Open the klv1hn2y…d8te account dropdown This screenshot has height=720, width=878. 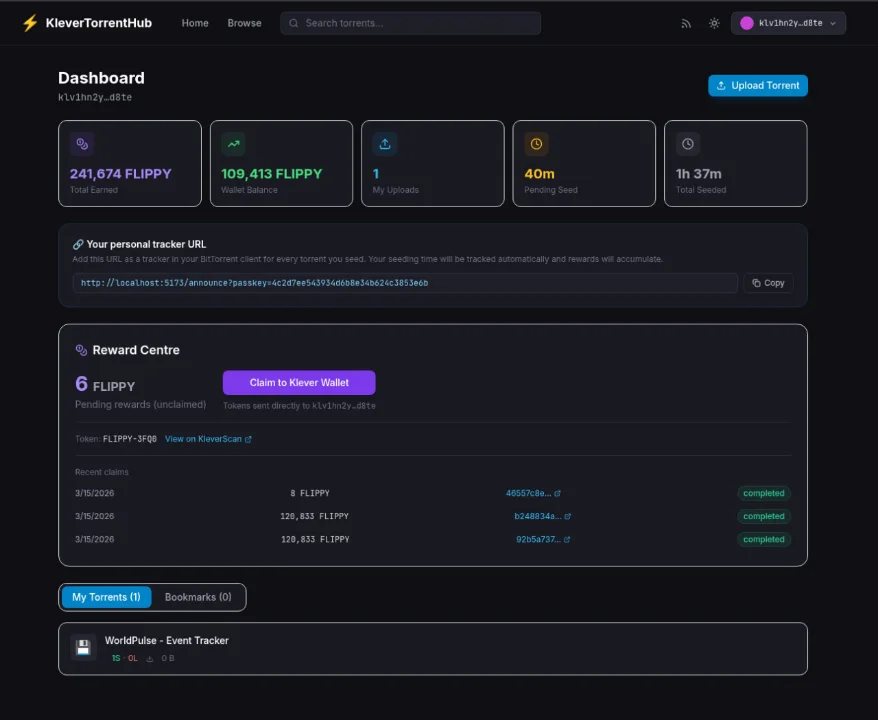[x=788, y=22]
